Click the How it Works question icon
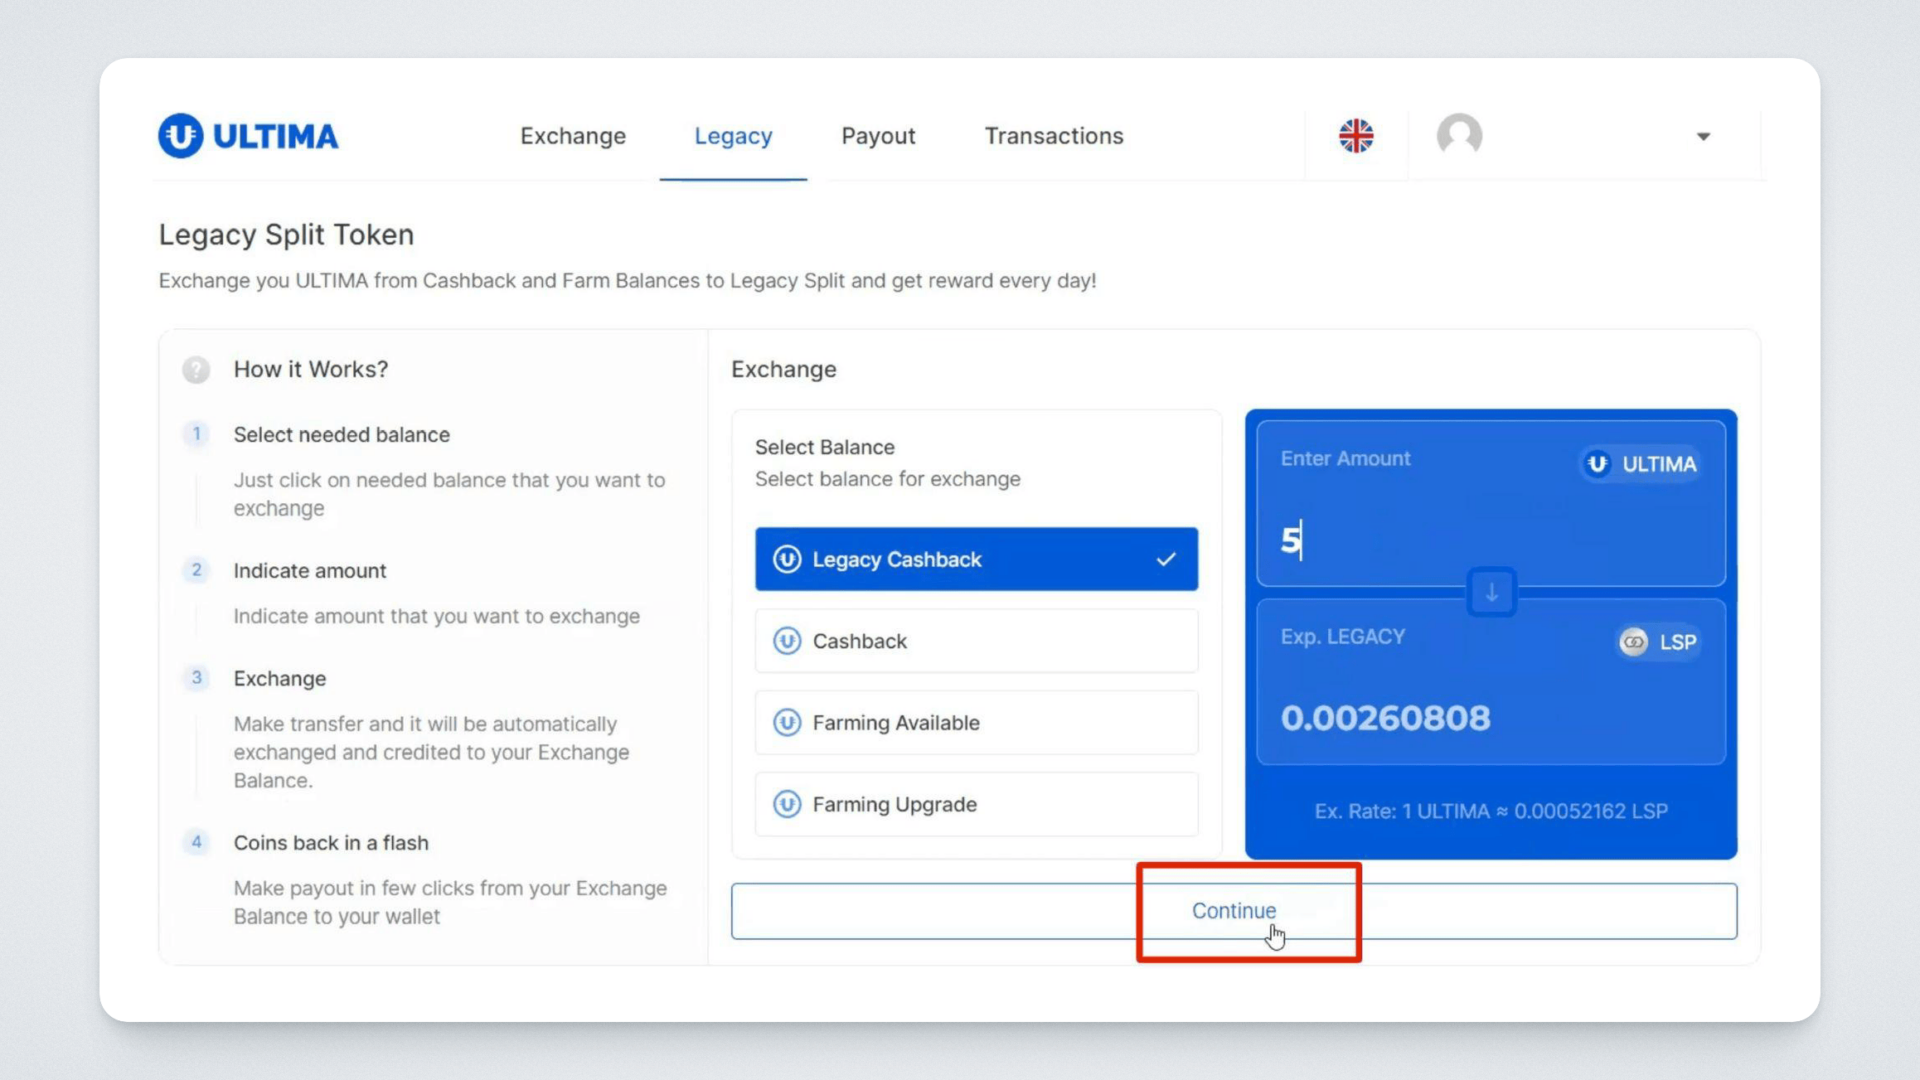This screenshot has height=1080, width=1920. (196, 370)
